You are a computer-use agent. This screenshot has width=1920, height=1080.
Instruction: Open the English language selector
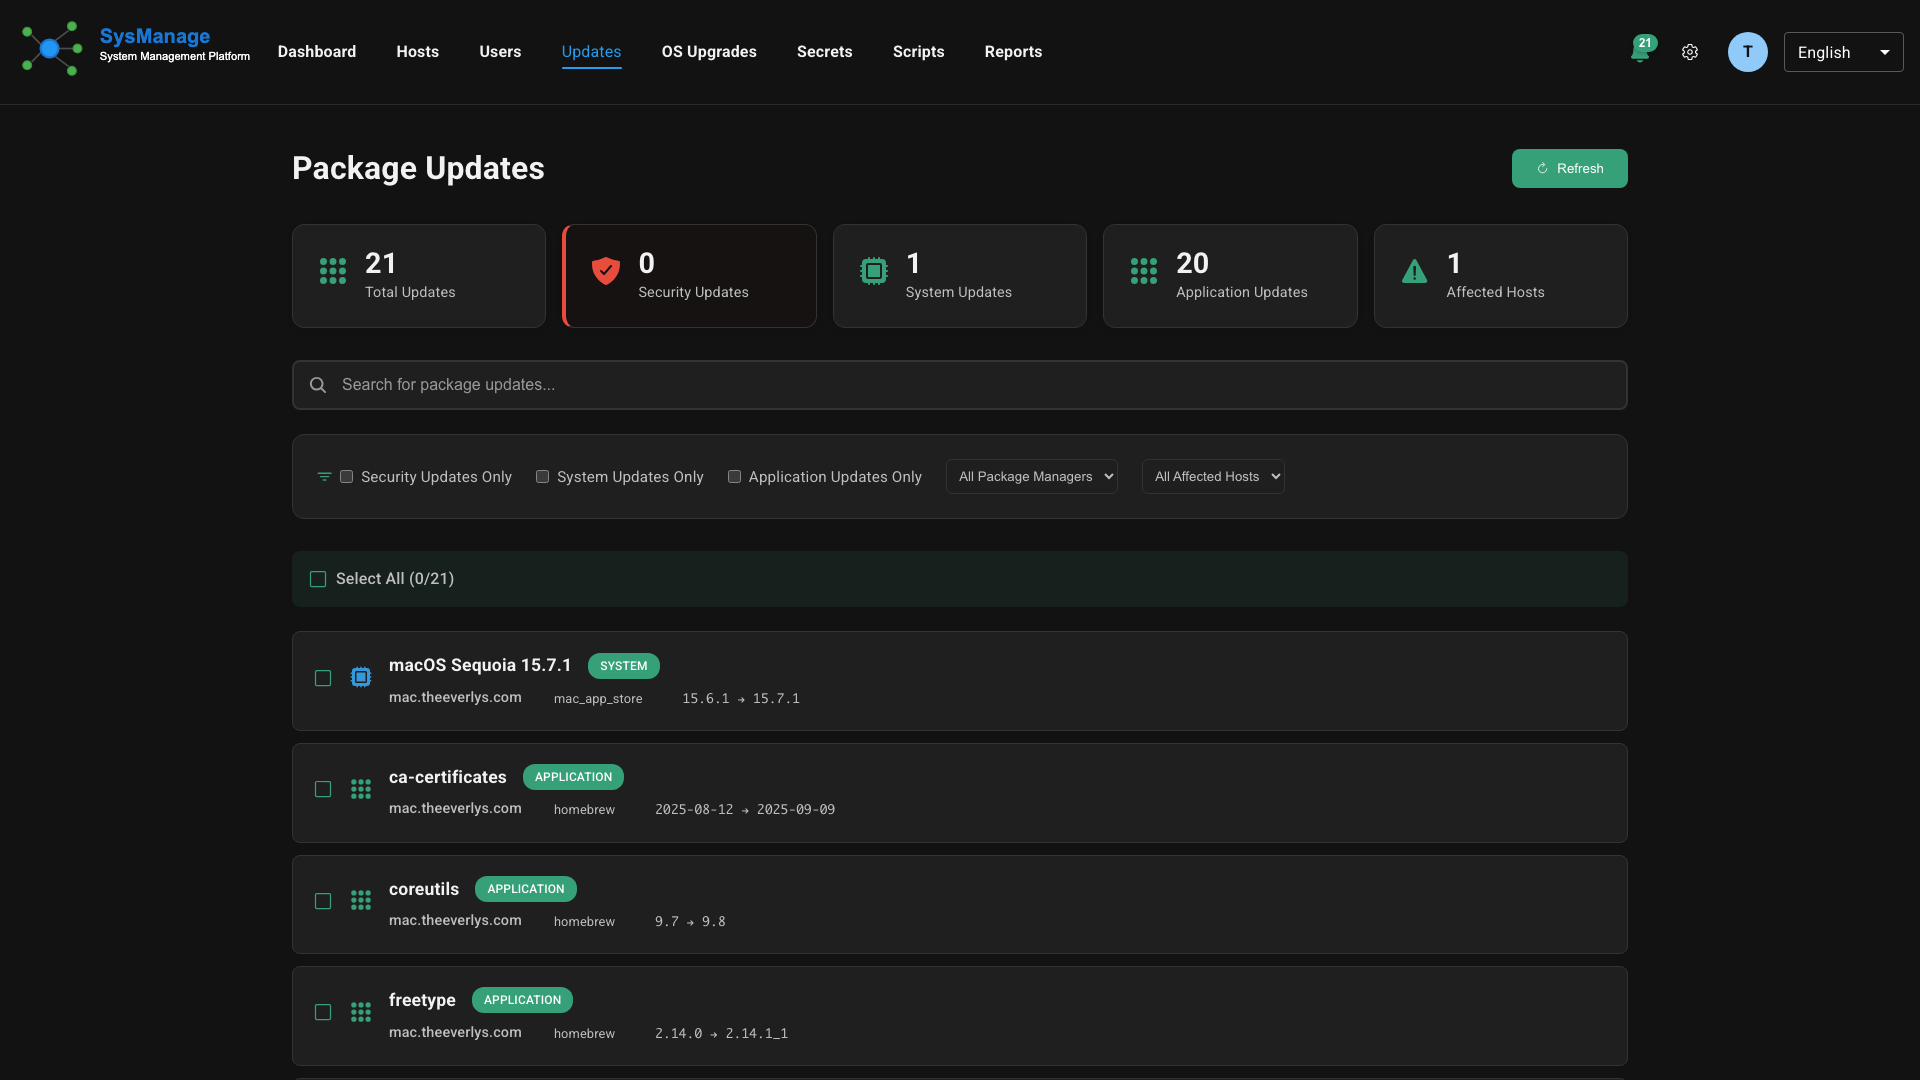click(1843, 52)
